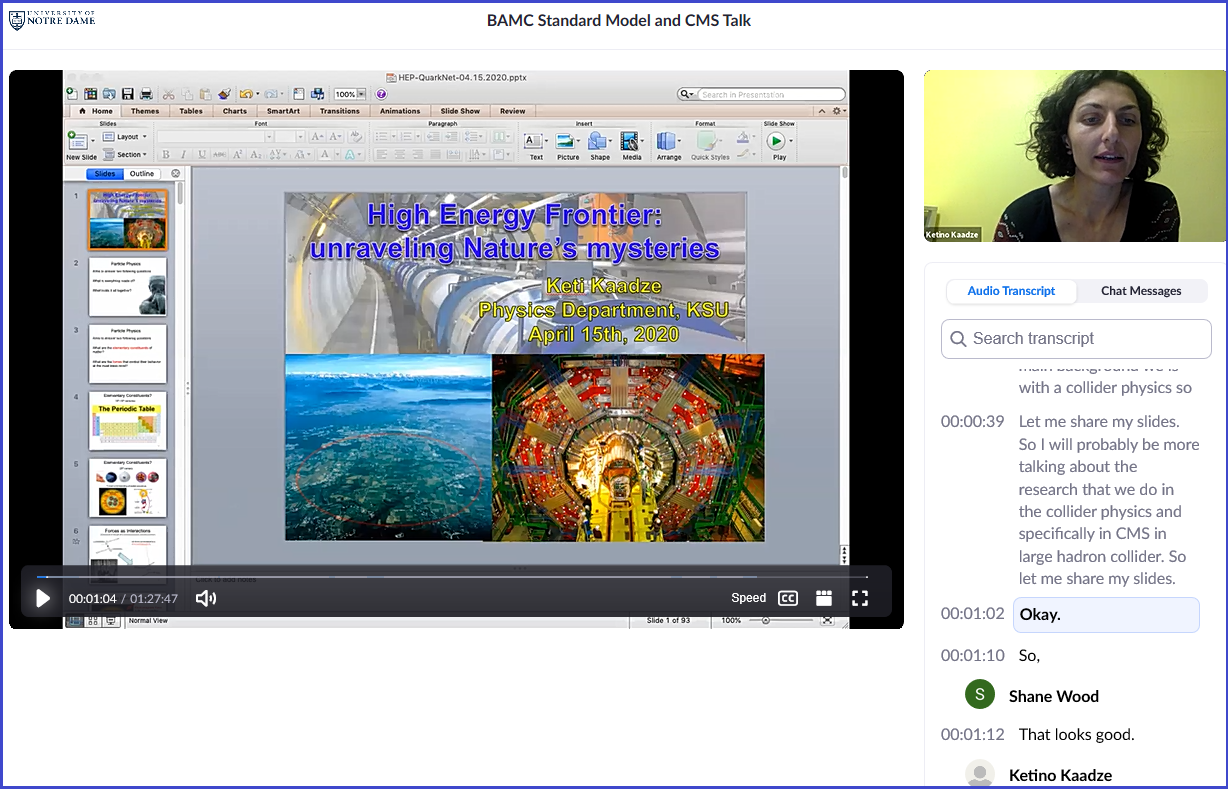
Task: Focus the Search transcript field
Action: point(1076,339)
